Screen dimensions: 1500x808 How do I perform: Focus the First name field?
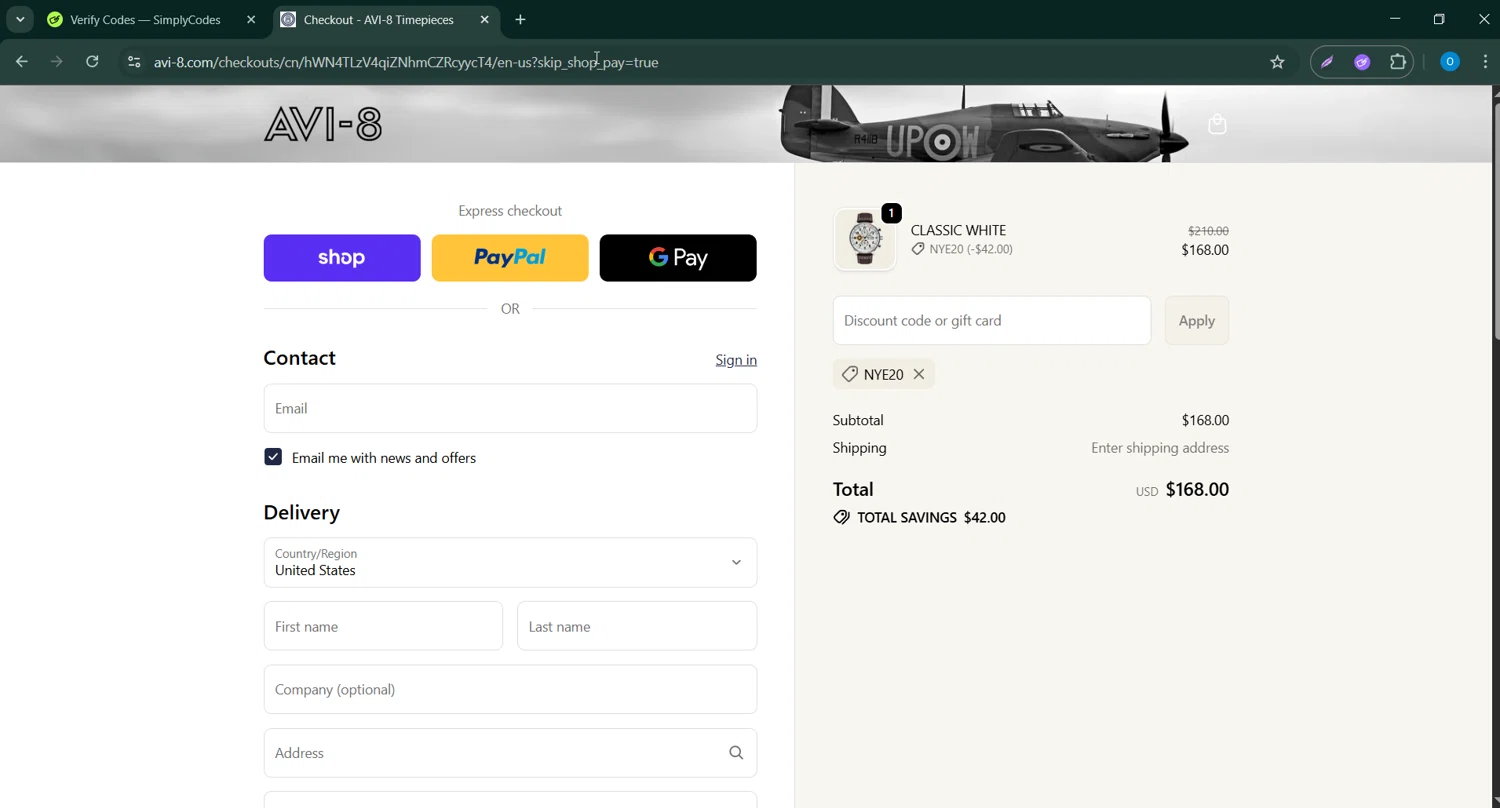coord(383,626)
